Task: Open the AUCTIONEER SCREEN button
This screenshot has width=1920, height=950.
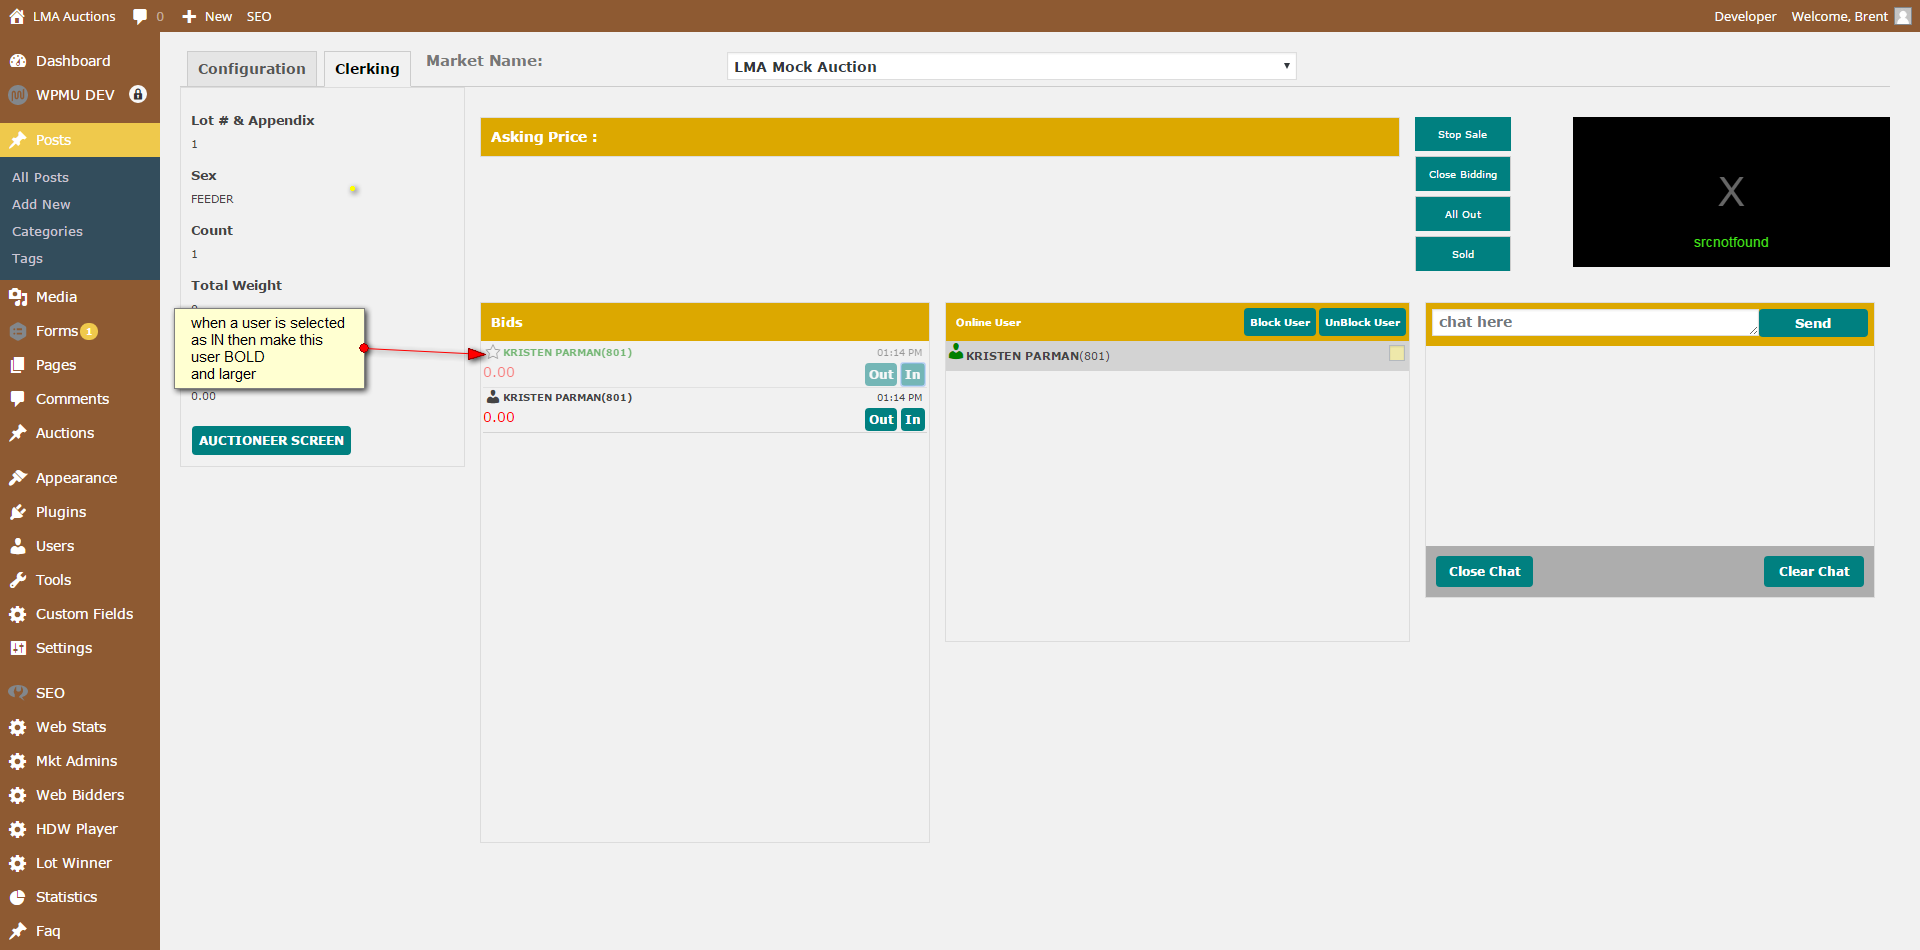Action: 271,440
